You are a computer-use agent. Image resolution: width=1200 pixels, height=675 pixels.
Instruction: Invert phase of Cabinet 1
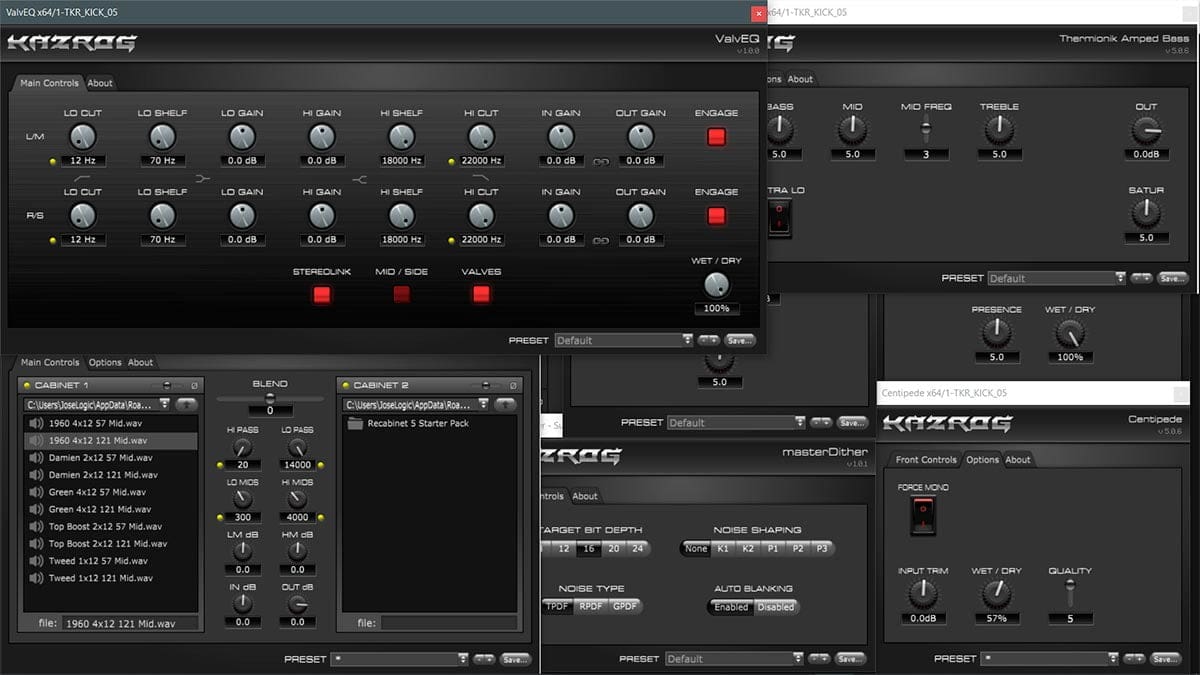click(x=194, y=385)
